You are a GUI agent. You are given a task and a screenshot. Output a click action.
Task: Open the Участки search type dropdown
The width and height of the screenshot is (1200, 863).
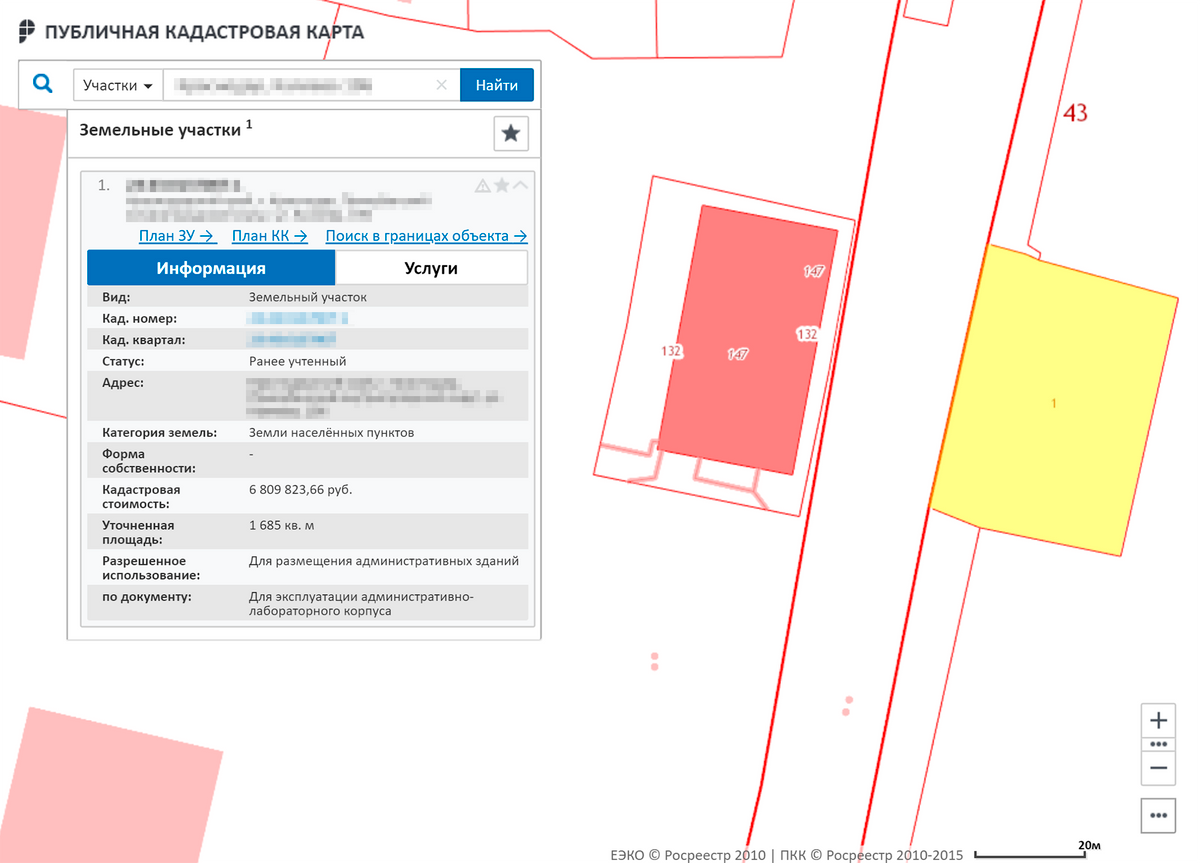point(118,85)
